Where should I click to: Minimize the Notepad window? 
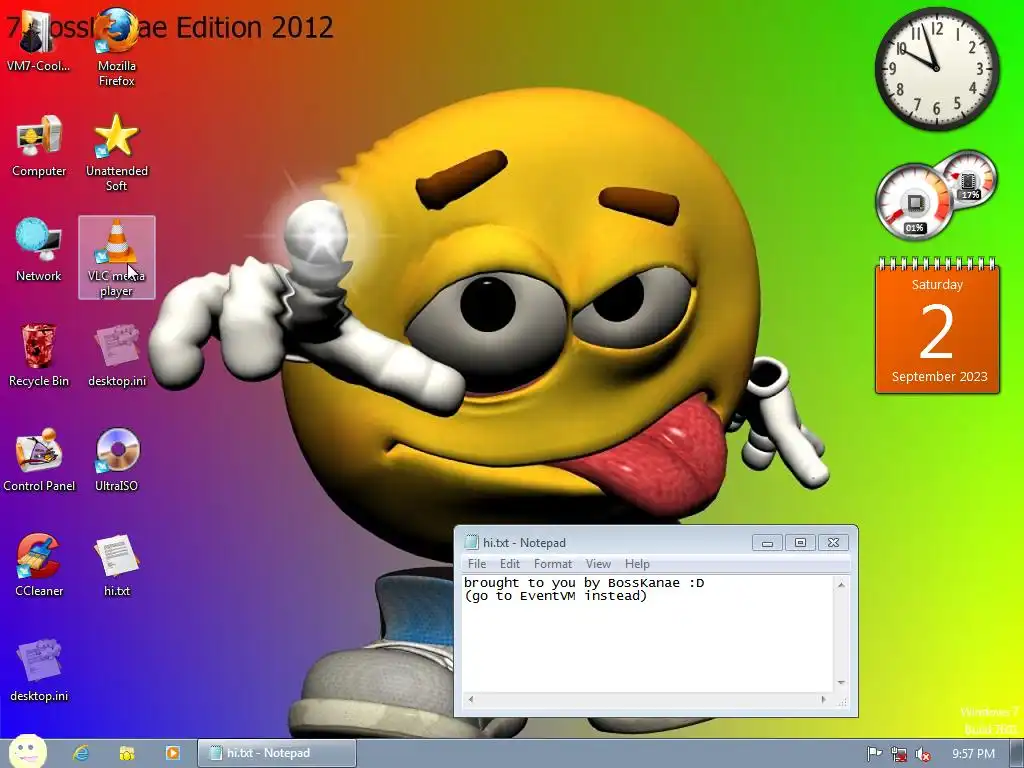point(767,543)
